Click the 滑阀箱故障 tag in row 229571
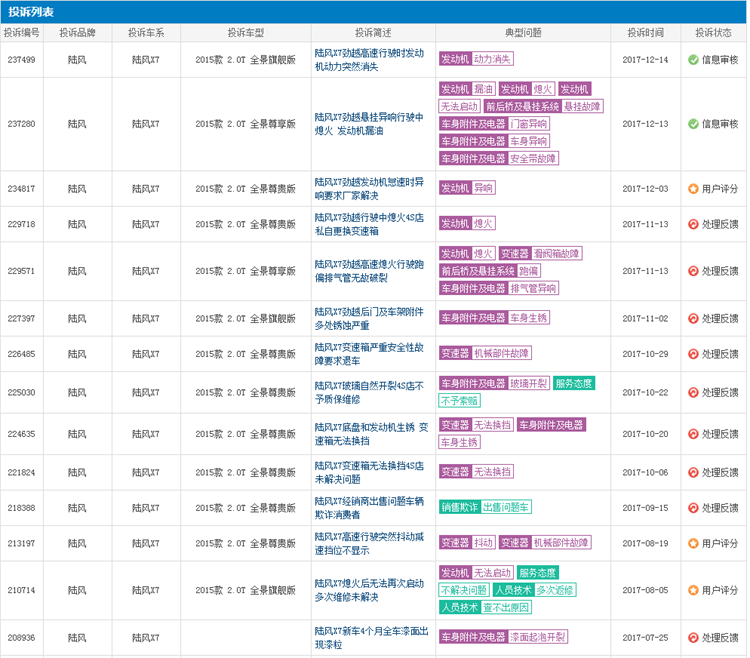Image resolution: width=750 pixels, height=658 pixels. [556, 253]
